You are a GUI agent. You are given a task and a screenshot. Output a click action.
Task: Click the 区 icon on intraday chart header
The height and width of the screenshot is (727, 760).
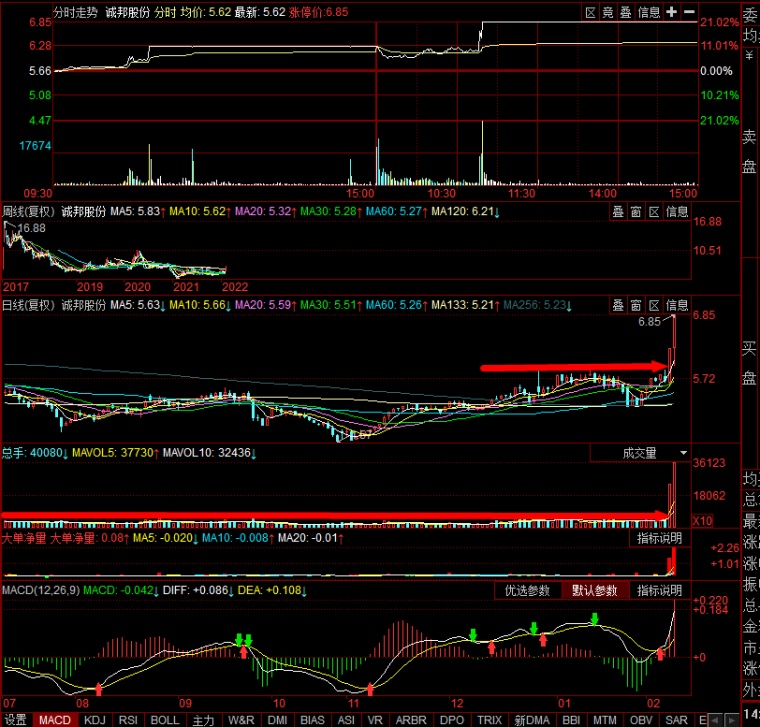pos(590,12)
